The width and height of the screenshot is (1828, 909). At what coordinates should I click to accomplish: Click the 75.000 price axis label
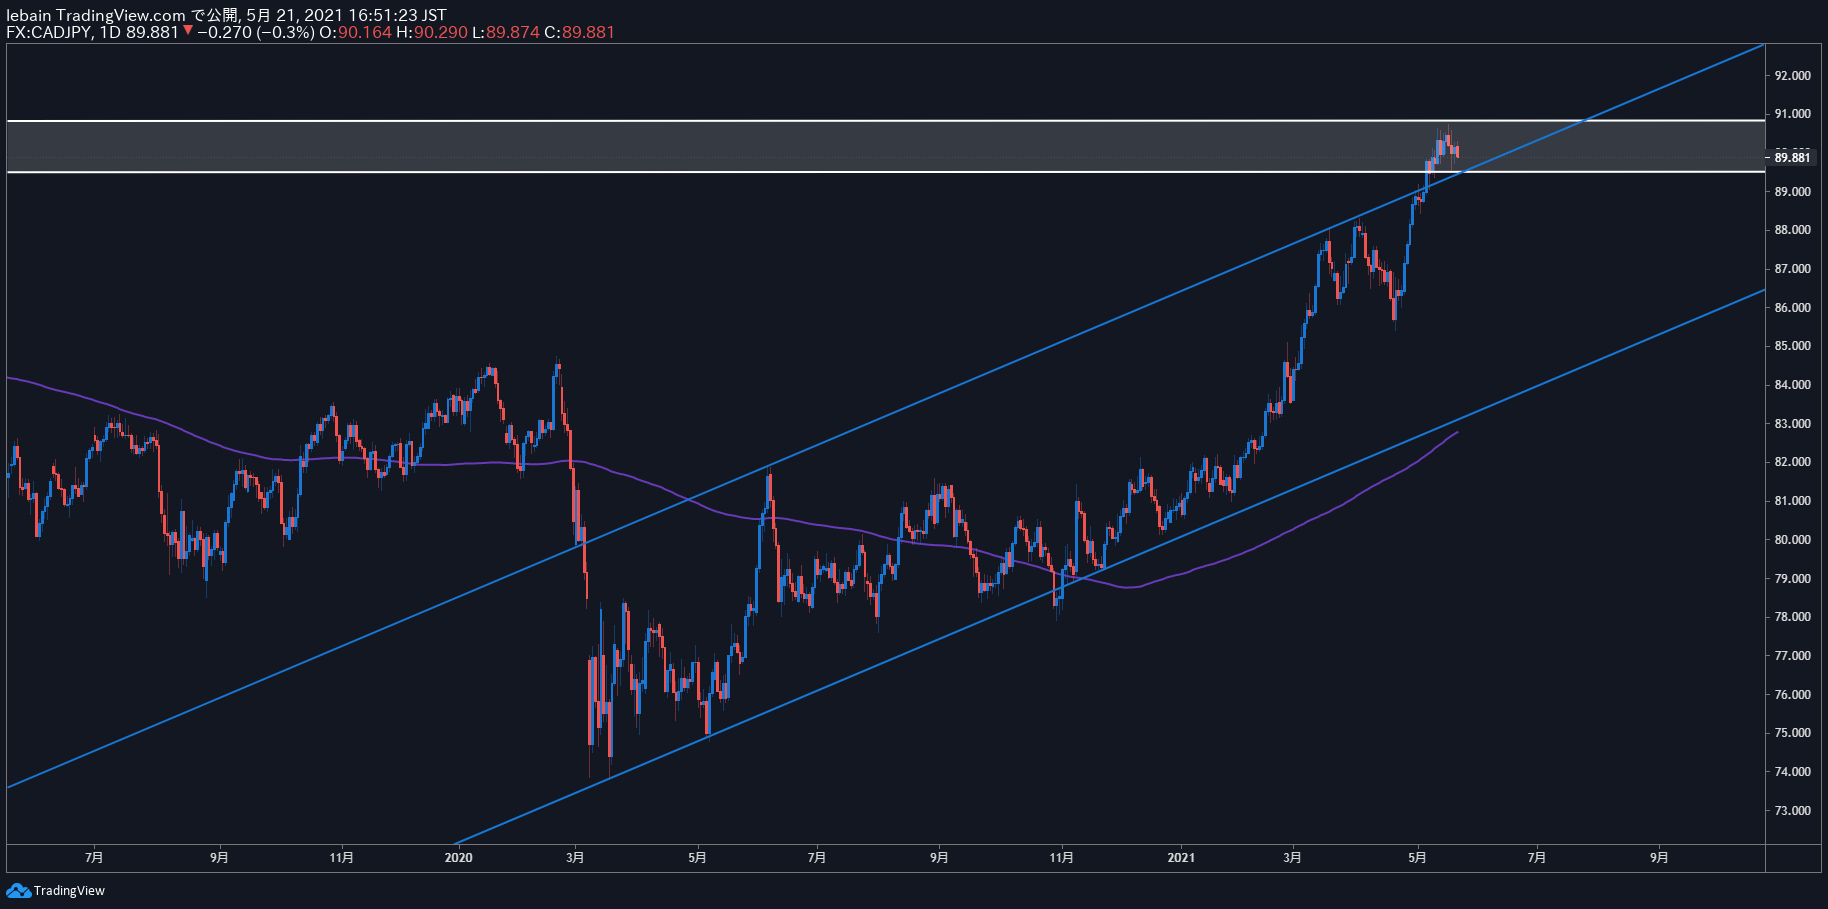(1792, 733)
